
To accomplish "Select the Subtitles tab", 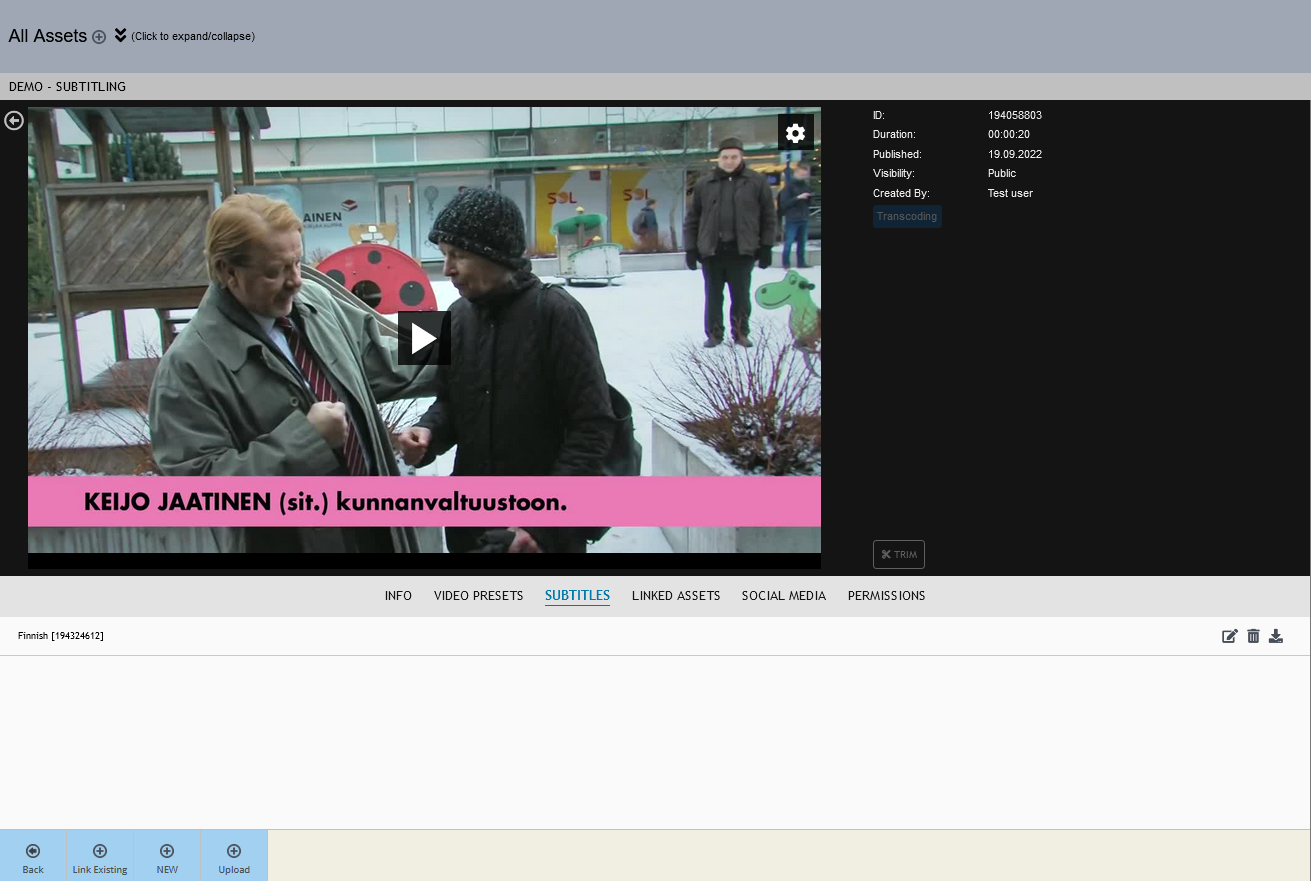I will (x=577, y=596).
